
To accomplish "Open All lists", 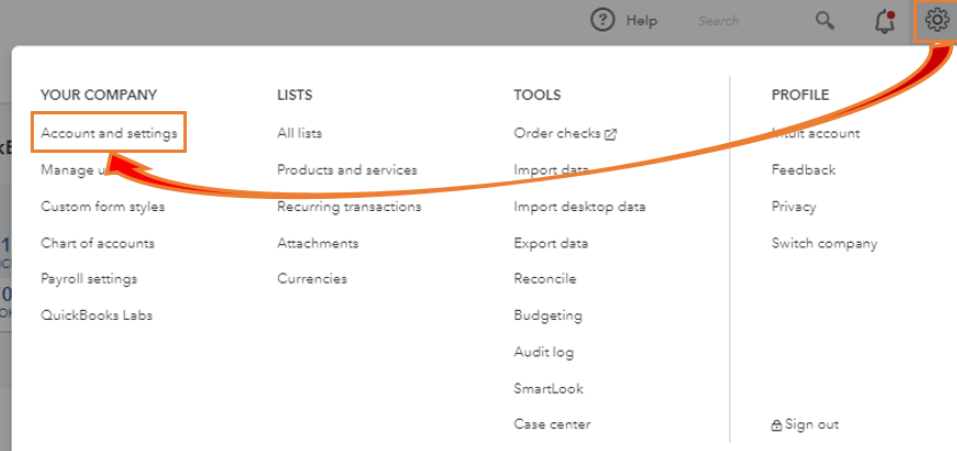I will point(300,132).
